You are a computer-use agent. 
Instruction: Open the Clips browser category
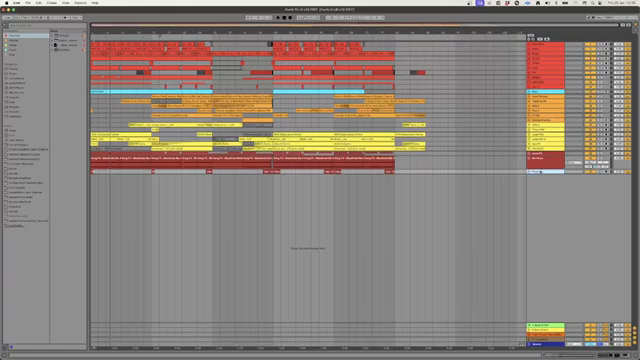[x=12, y=102]
